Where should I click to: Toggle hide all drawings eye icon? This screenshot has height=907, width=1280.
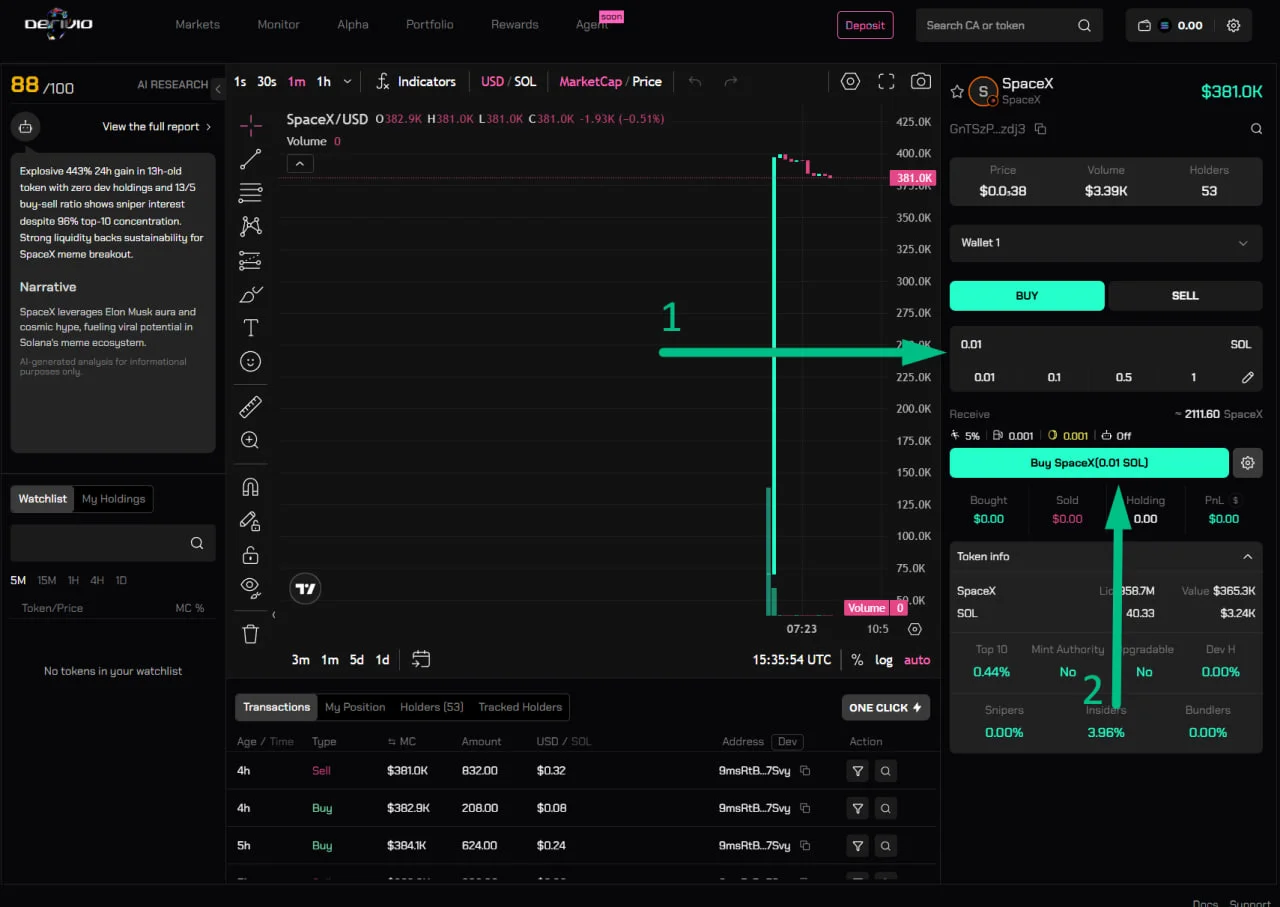[x=251, y=587]
